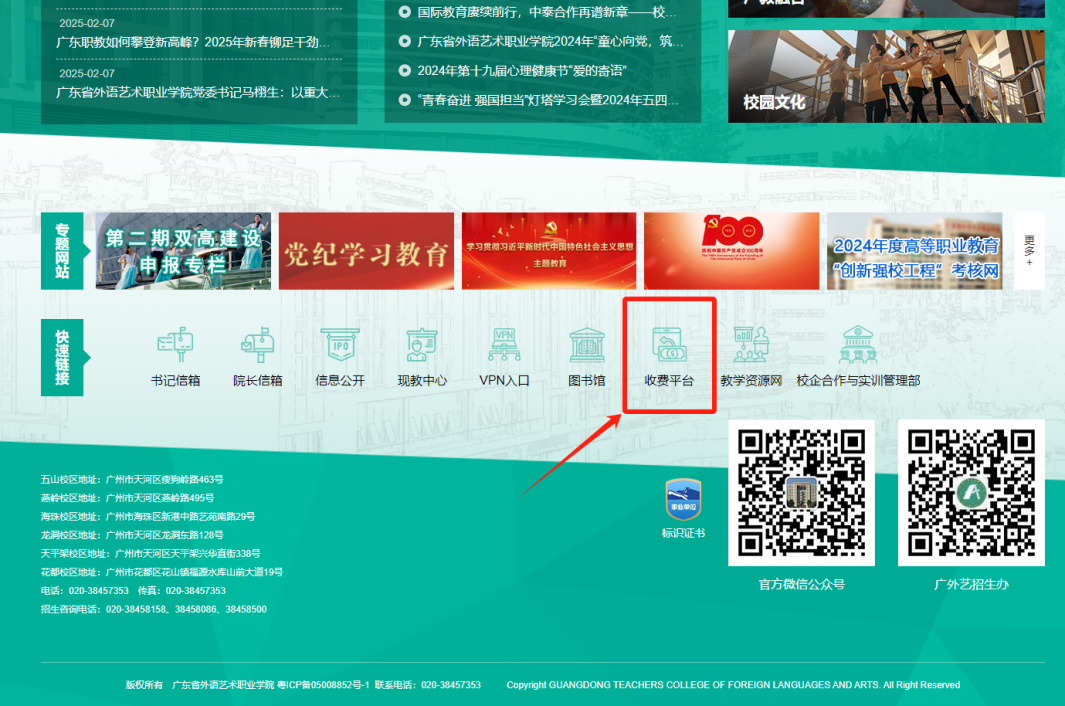Image resolution: width=1065 pixels, height=706 pixels.
Task: Click the 创新强校工程考核网 banner
Action: point(914,251)
